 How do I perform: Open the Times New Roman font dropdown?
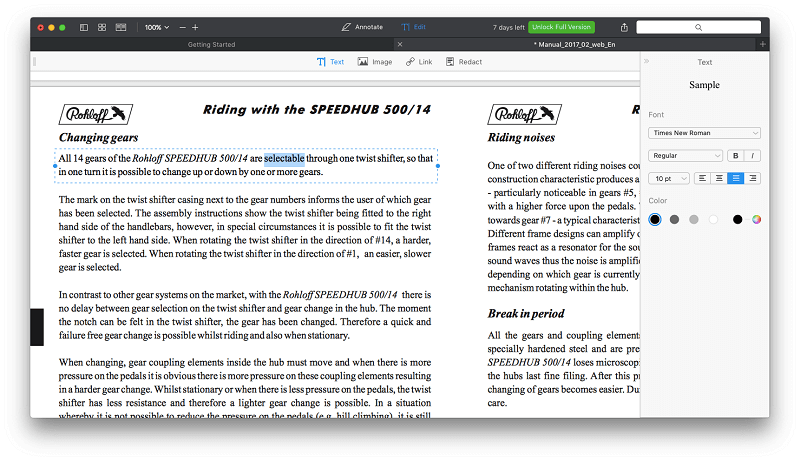pyautogui.click(x=704, y=133)
